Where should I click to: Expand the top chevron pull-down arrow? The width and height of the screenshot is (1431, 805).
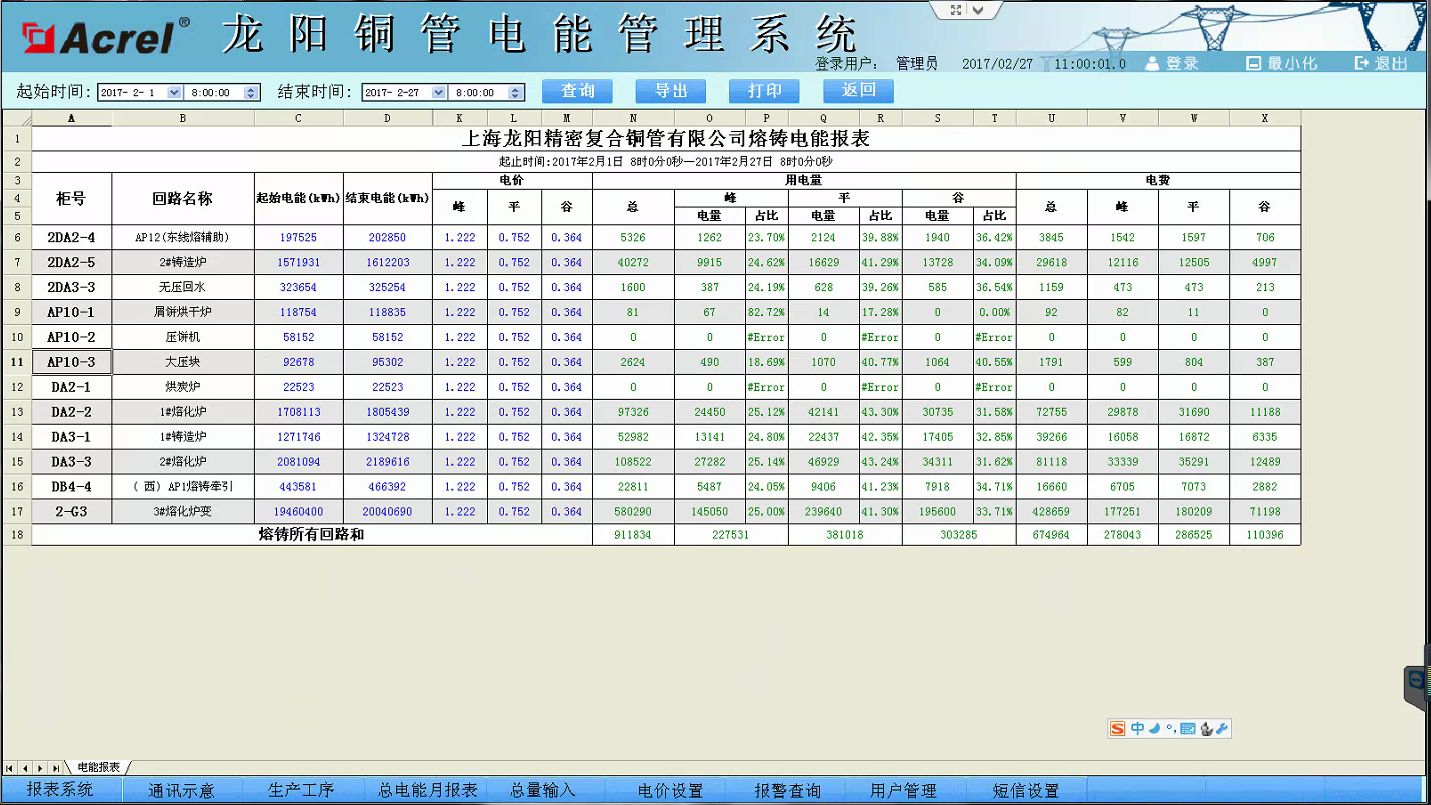click(x=978, y=10)
